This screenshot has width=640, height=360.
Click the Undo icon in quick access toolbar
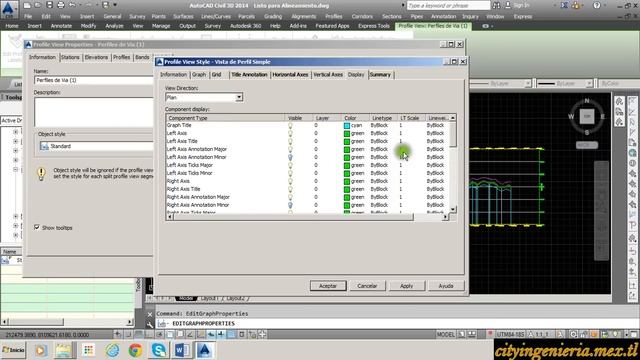pyautogui.click(x=72, y=5)
